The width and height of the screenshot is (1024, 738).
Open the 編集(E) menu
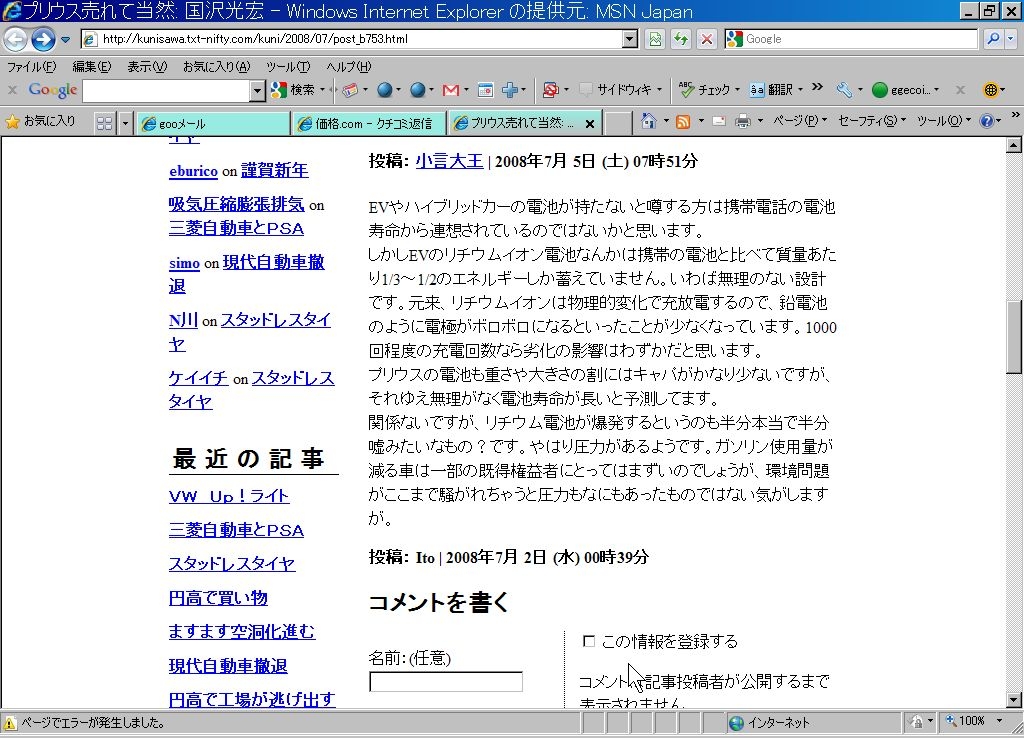[x=91, y=67]
